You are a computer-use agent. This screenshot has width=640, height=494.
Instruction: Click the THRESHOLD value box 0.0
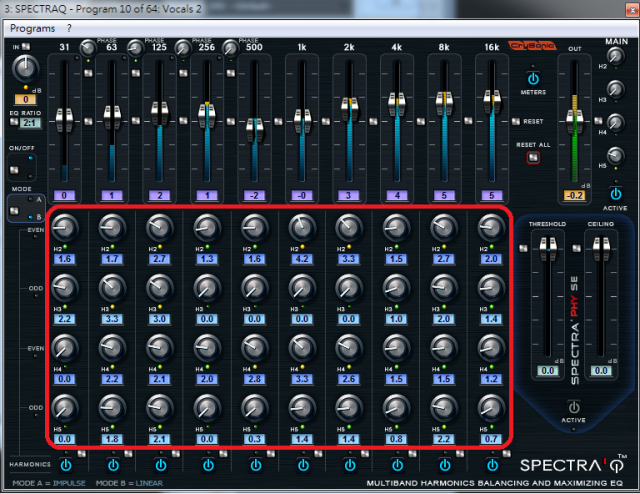click(x=547, y=371)
